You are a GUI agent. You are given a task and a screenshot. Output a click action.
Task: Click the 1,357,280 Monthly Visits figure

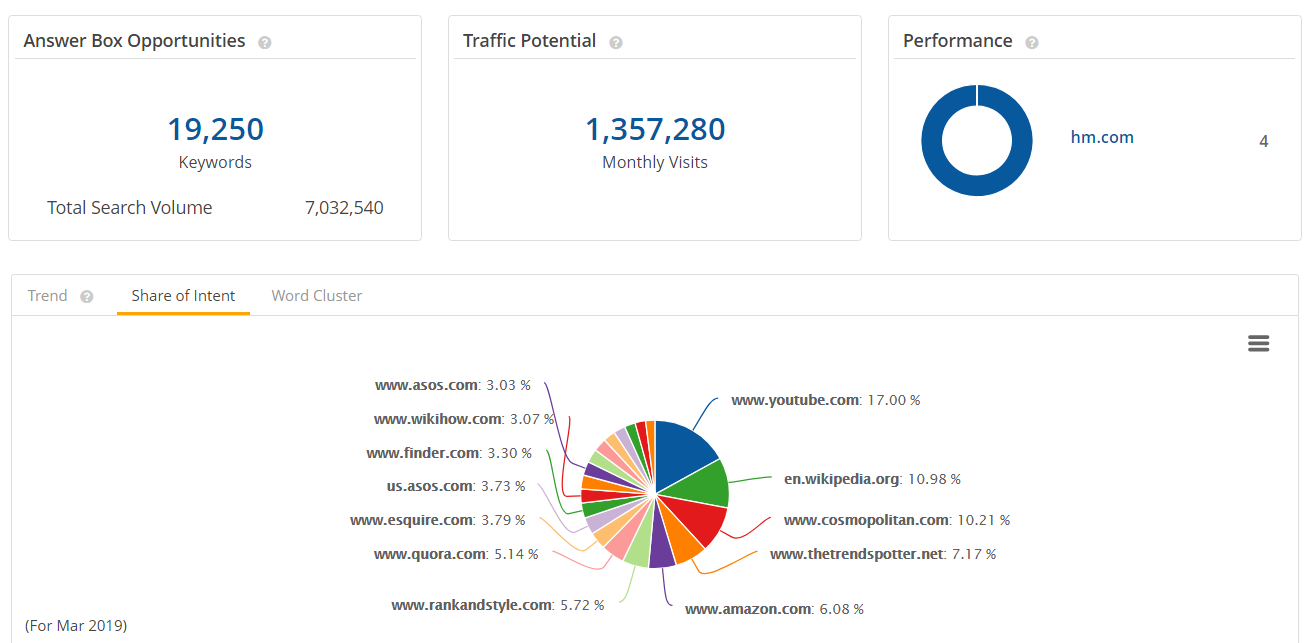click(655, 129)
